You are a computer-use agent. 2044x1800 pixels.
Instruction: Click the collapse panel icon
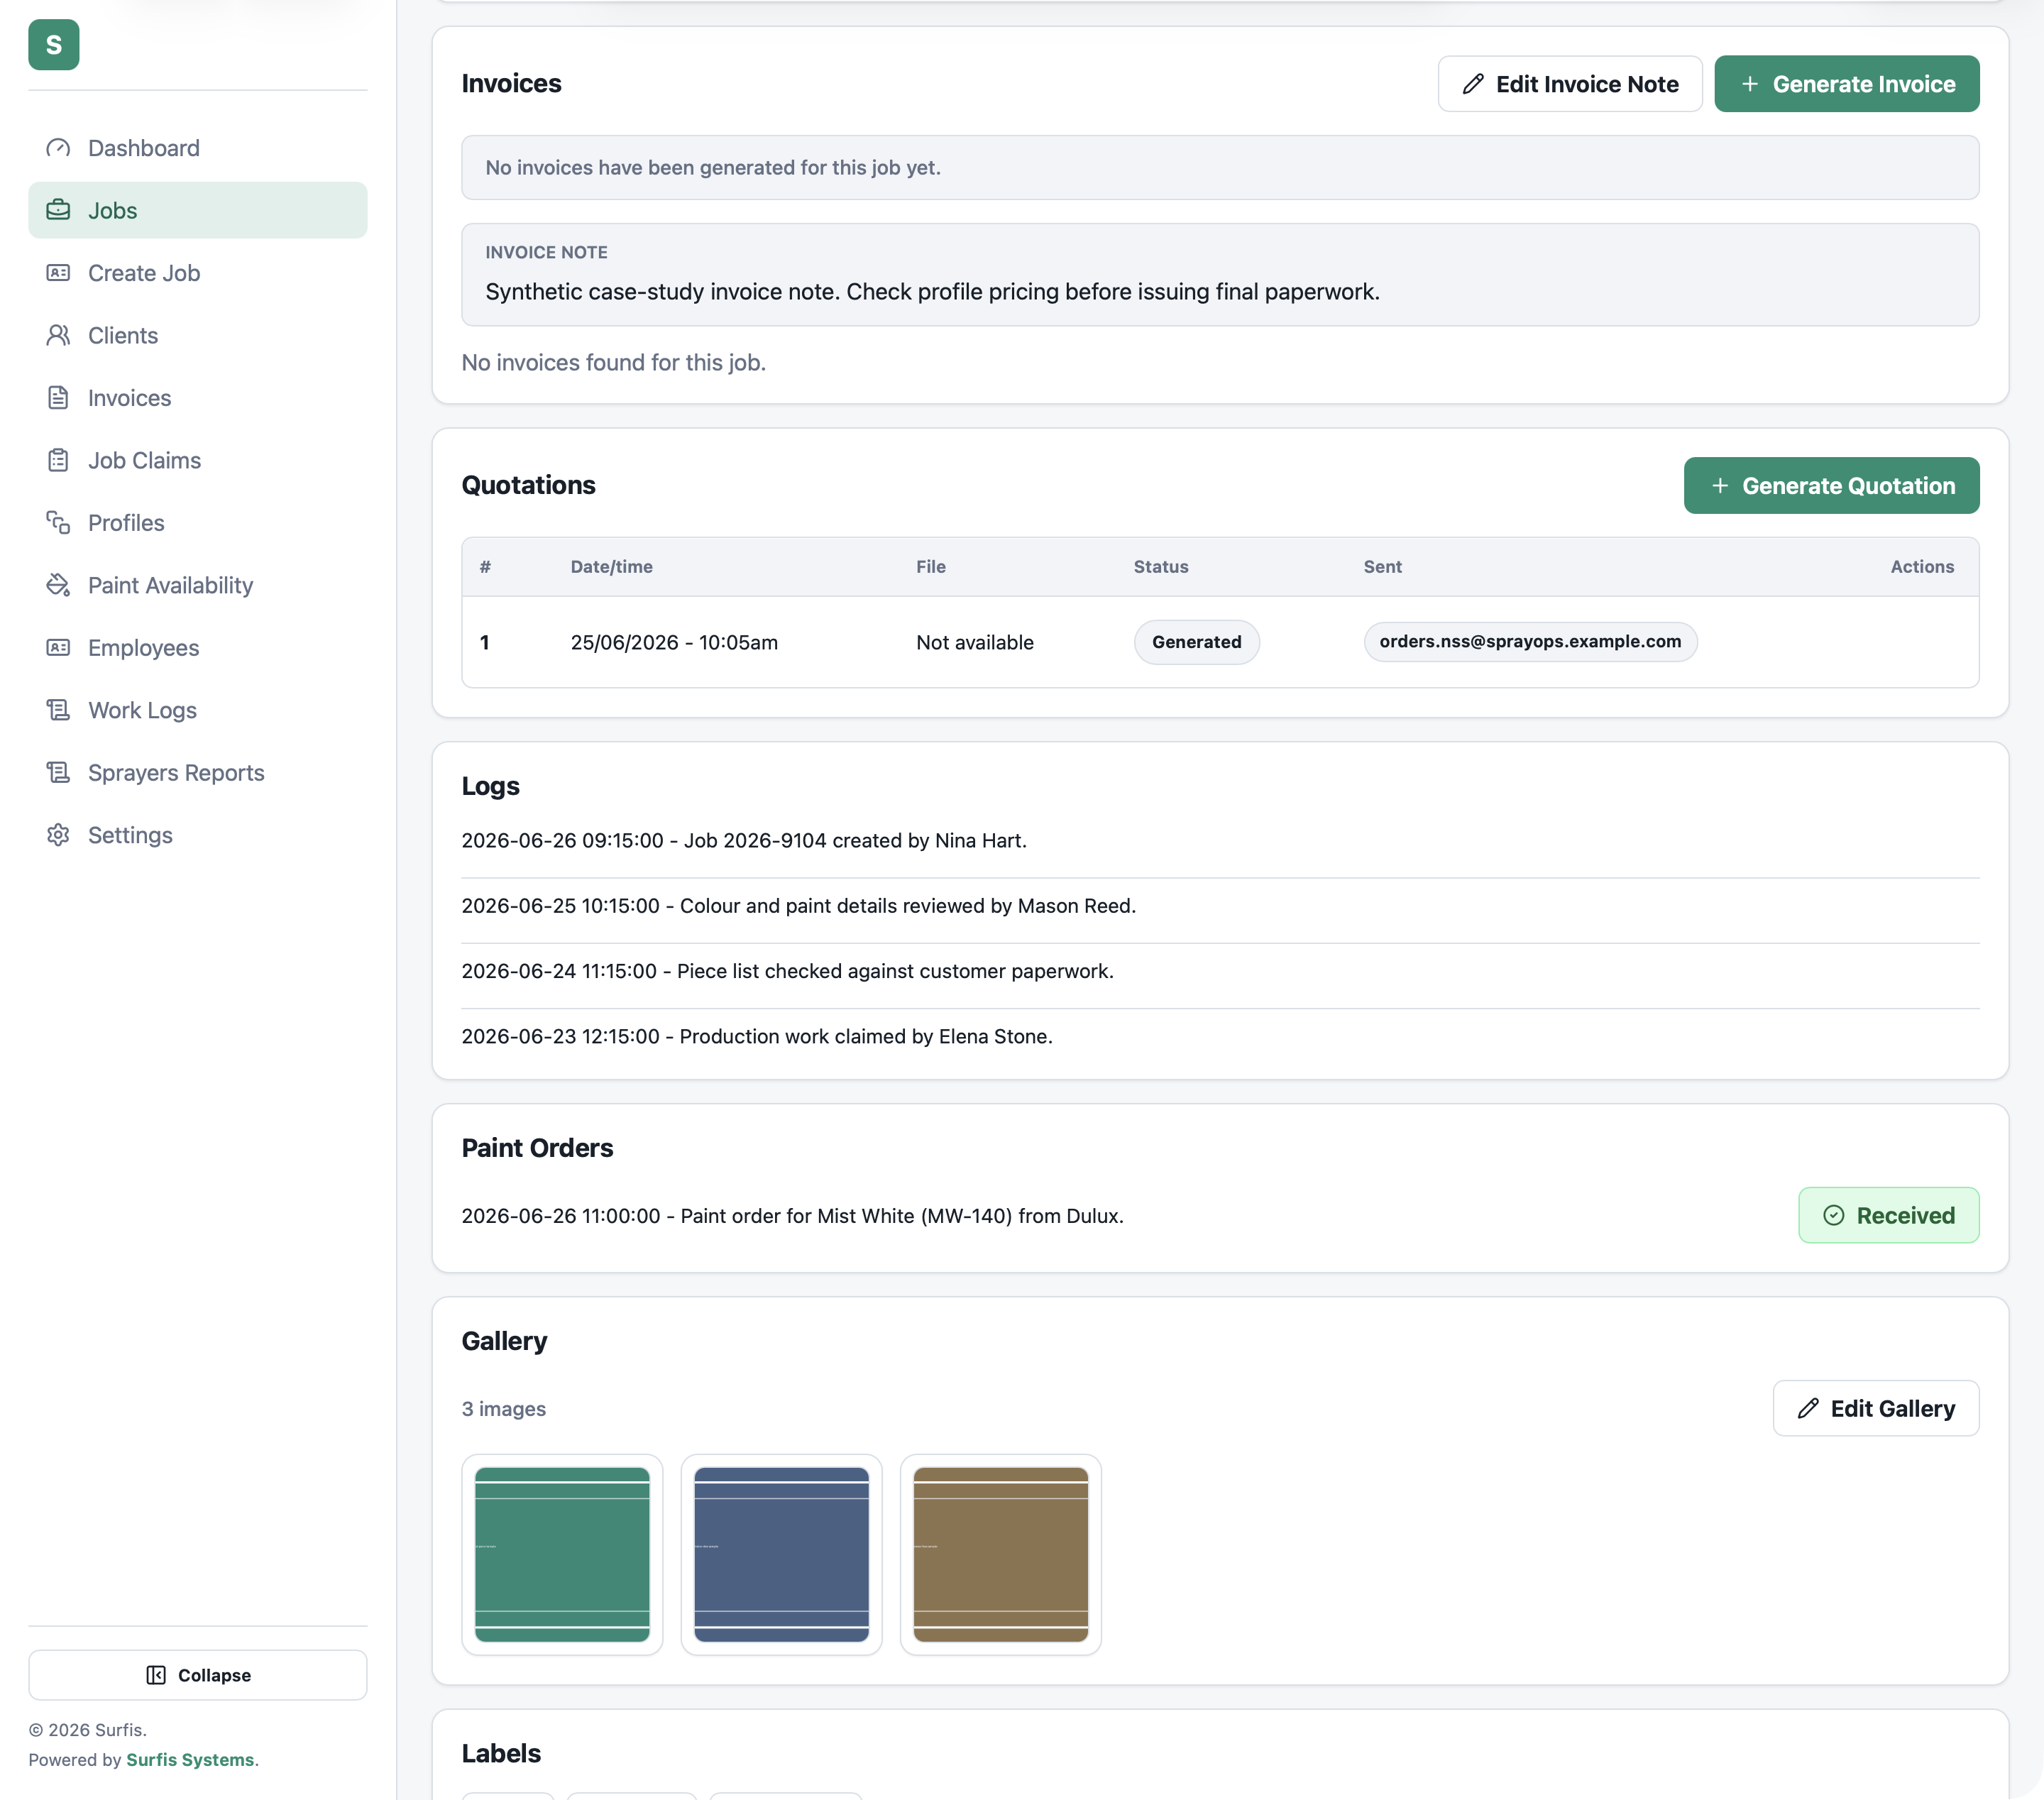[156, 1675]
